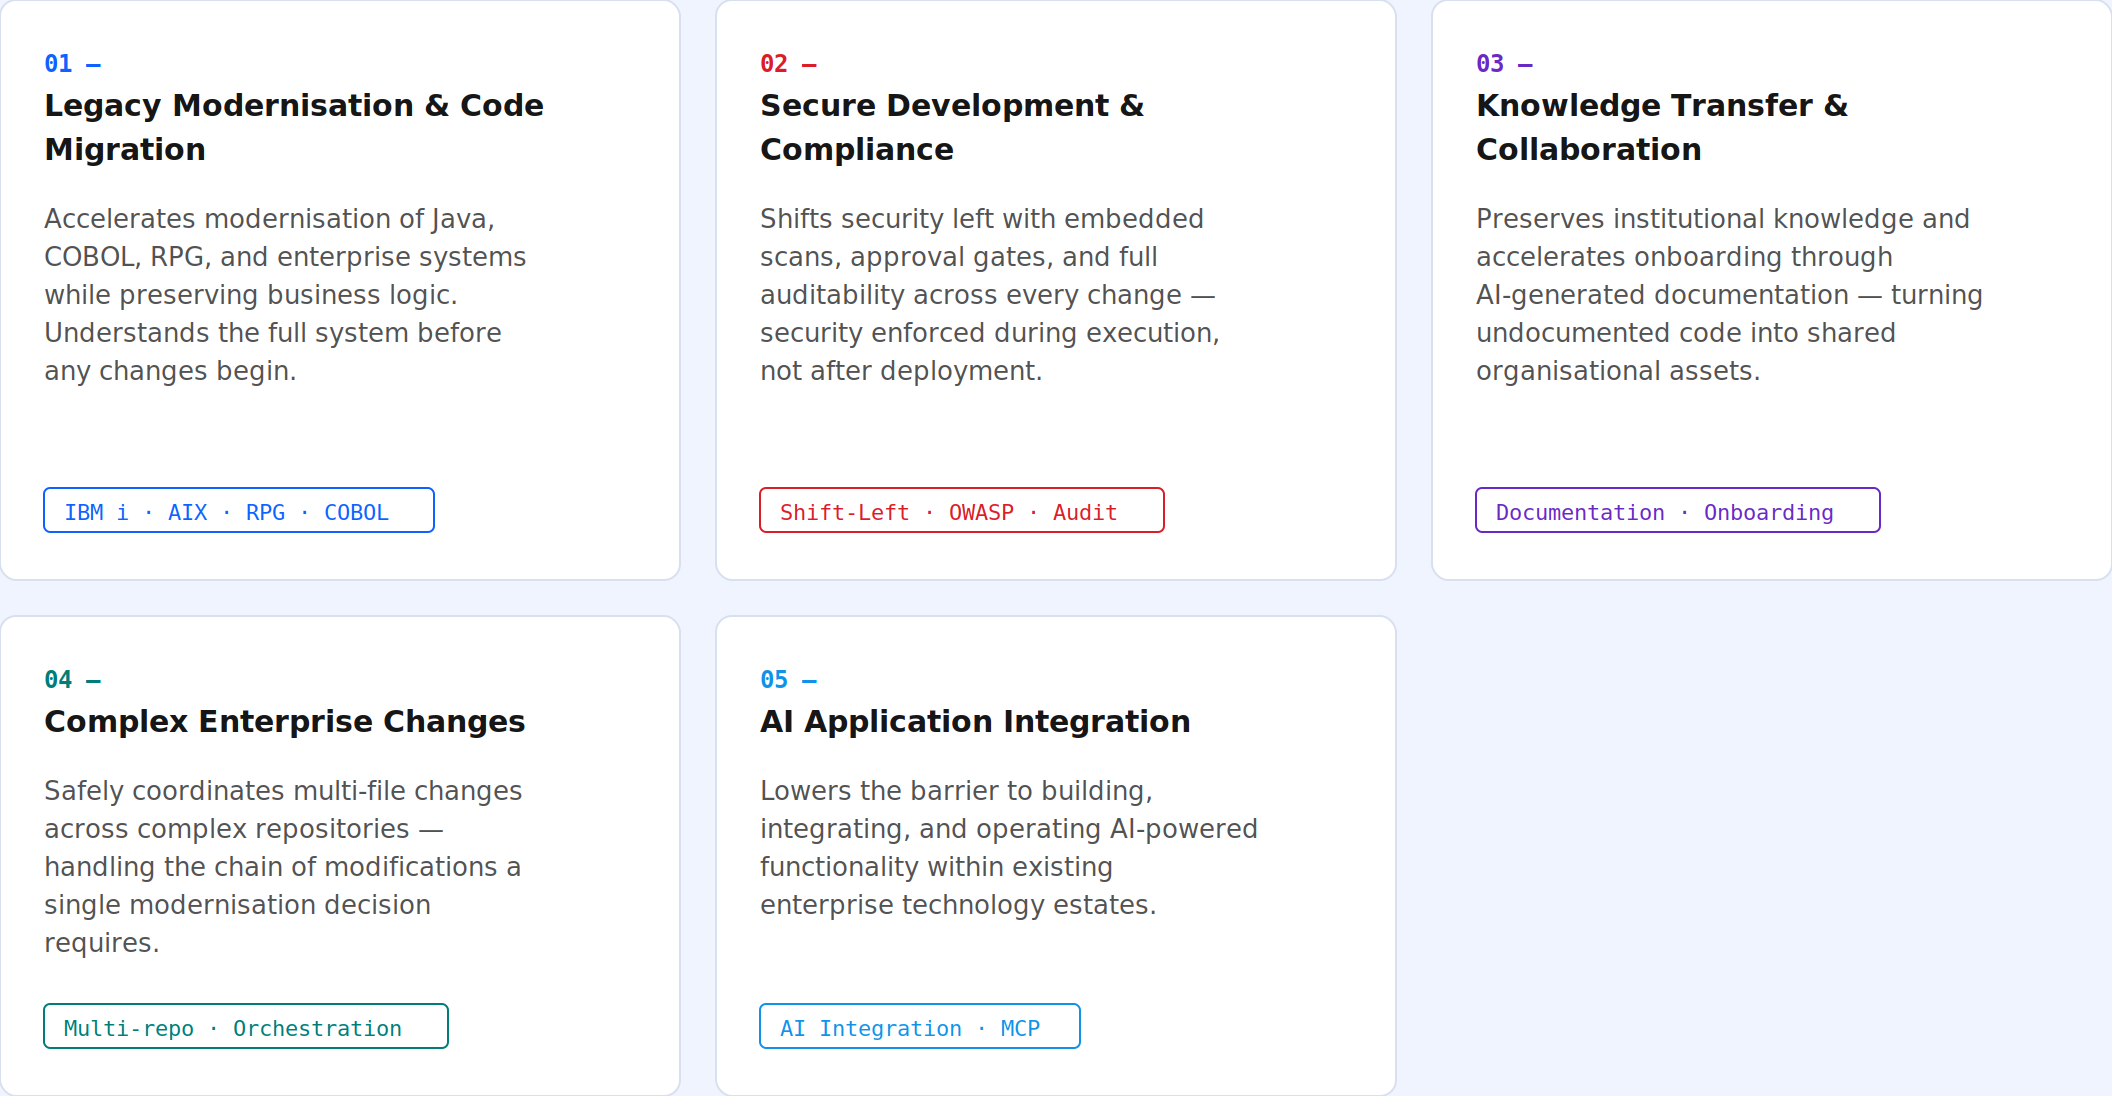Select the AI Integration · MCP tag

919,1027
